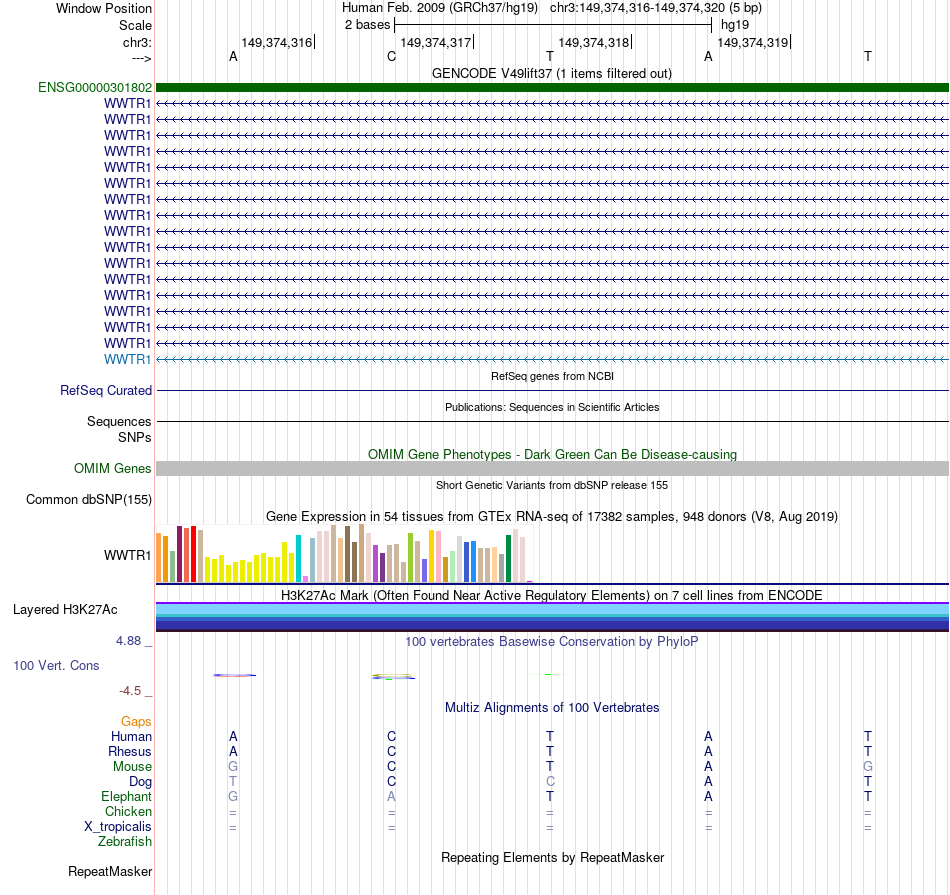The image size is (950, 895).
Task: Click the chr3: ruler label
Action: point(137,42)
